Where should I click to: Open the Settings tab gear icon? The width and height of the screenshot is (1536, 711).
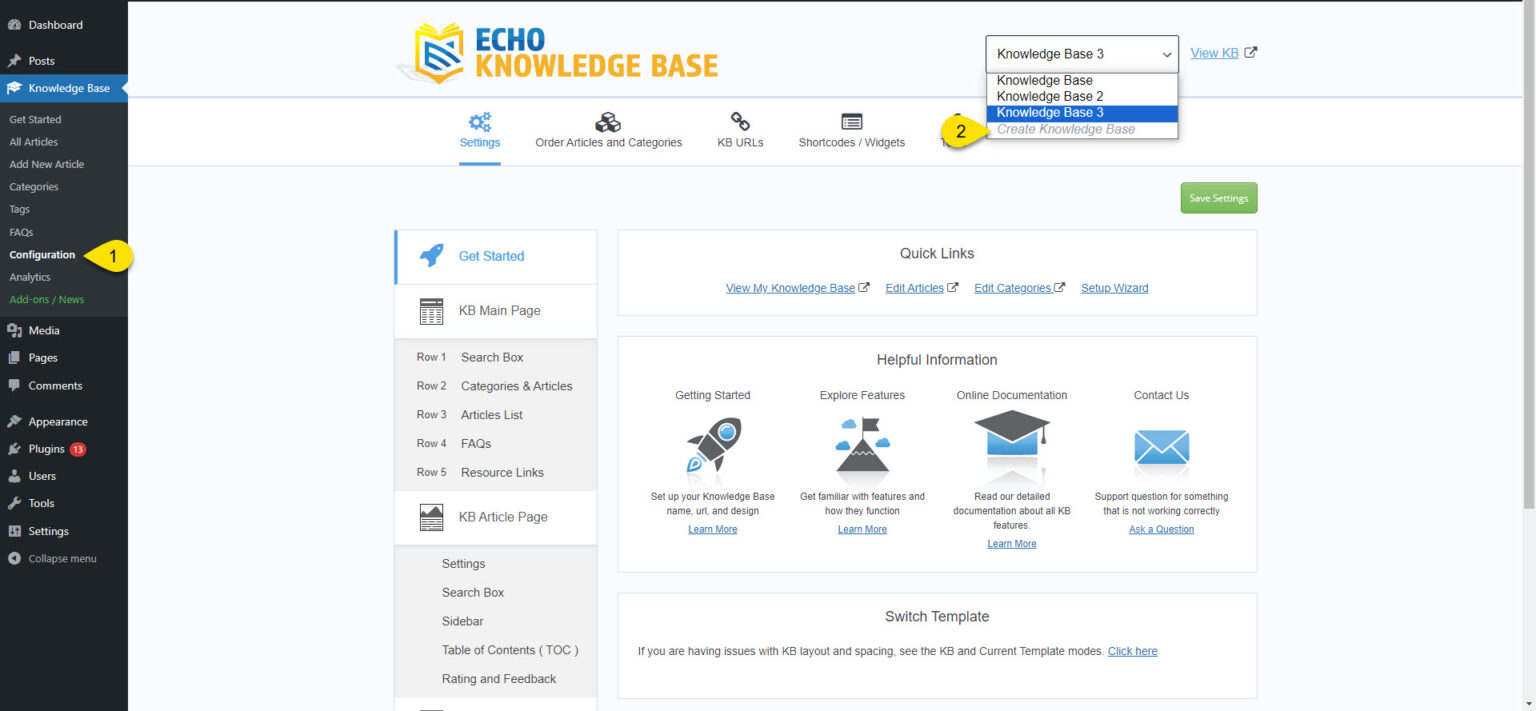tap(479, 120)
